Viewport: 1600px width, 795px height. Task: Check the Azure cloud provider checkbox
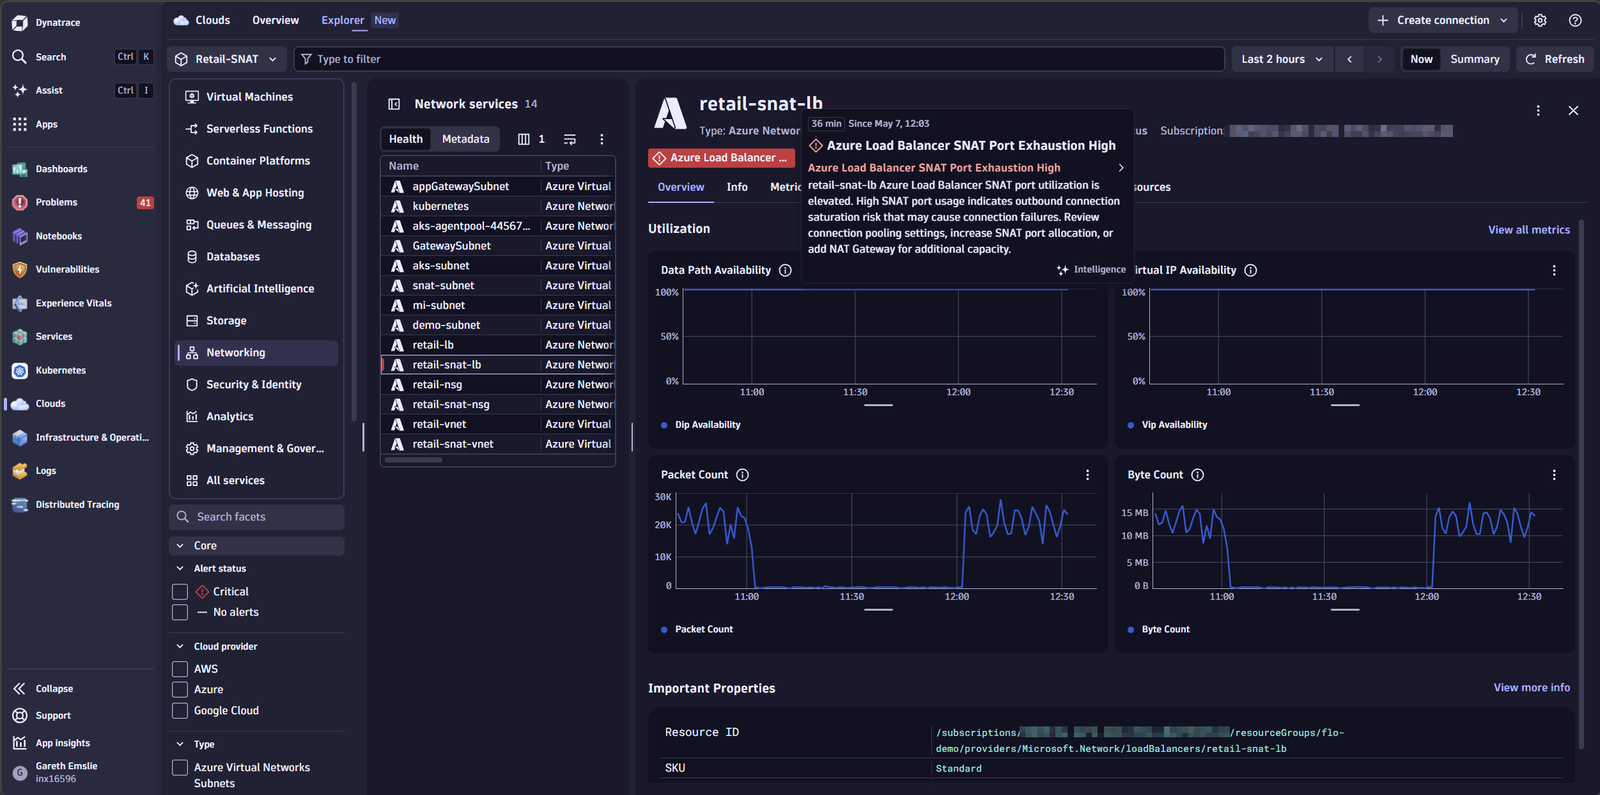click(x=180, y=690)
